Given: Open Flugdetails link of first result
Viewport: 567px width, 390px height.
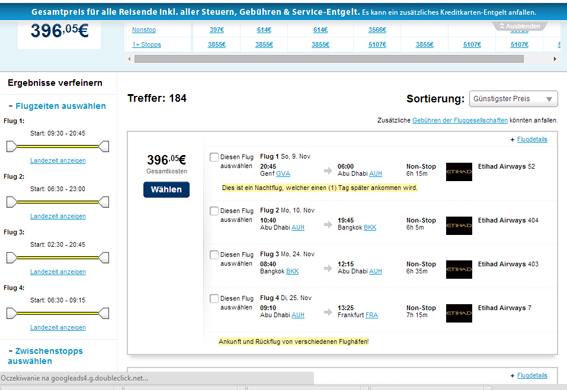Looking at the screenshot, I should pos(532,140).
